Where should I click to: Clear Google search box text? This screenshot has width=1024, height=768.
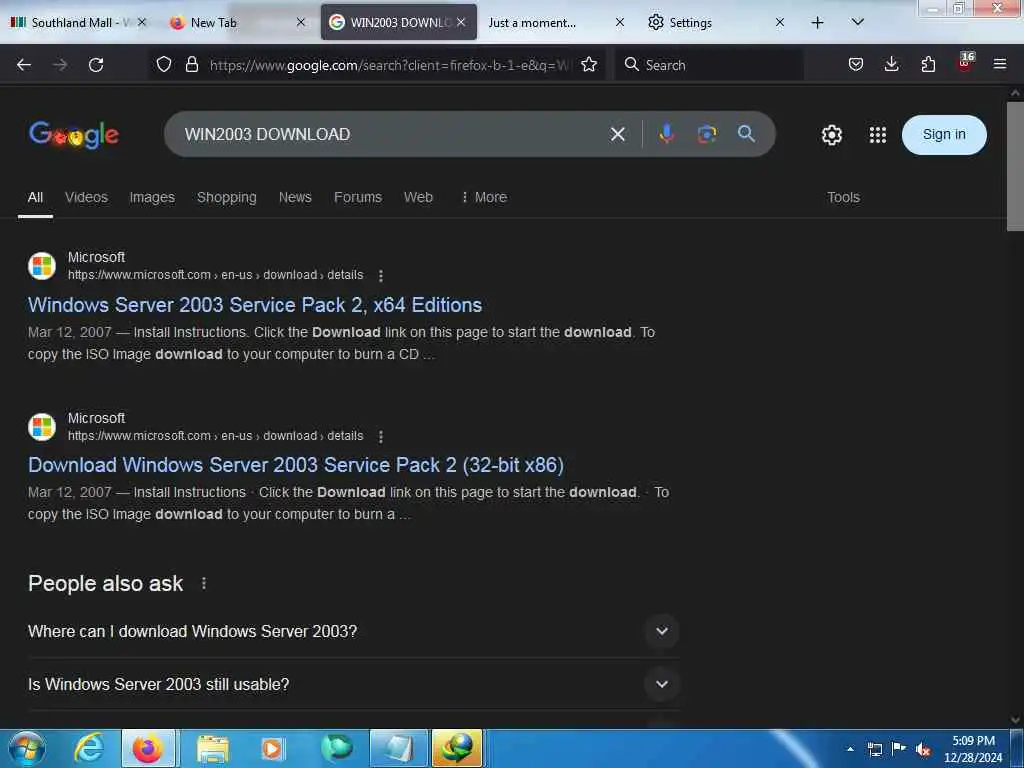point(618,135)
